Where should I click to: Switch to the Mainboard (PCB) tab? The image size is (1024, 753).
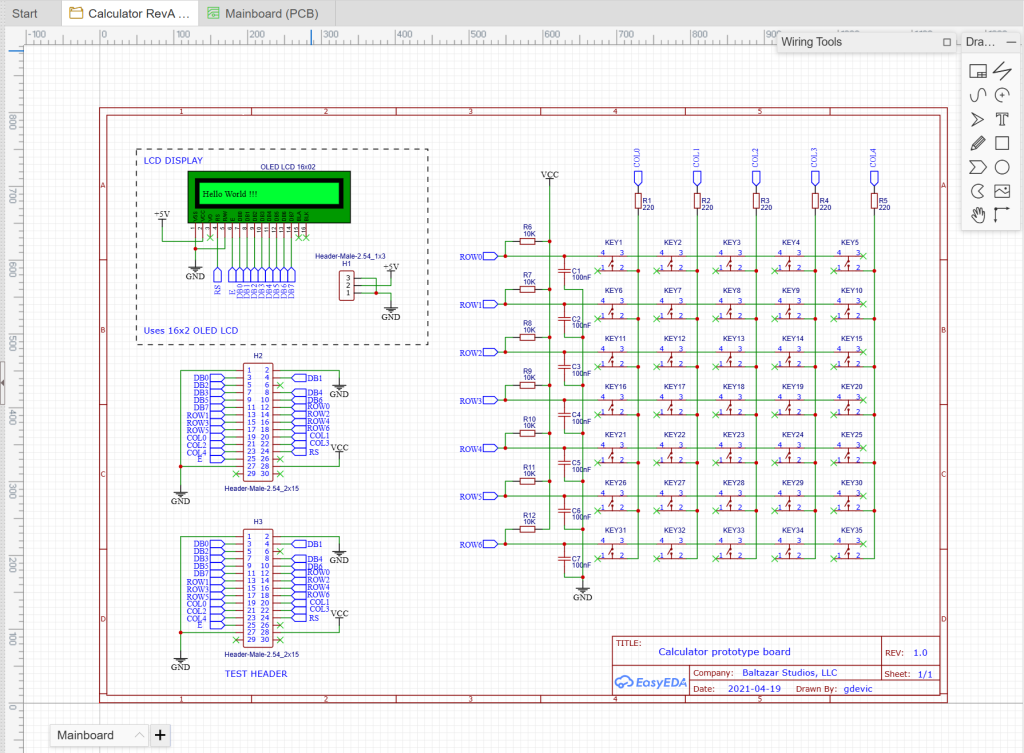click(265, 13)
